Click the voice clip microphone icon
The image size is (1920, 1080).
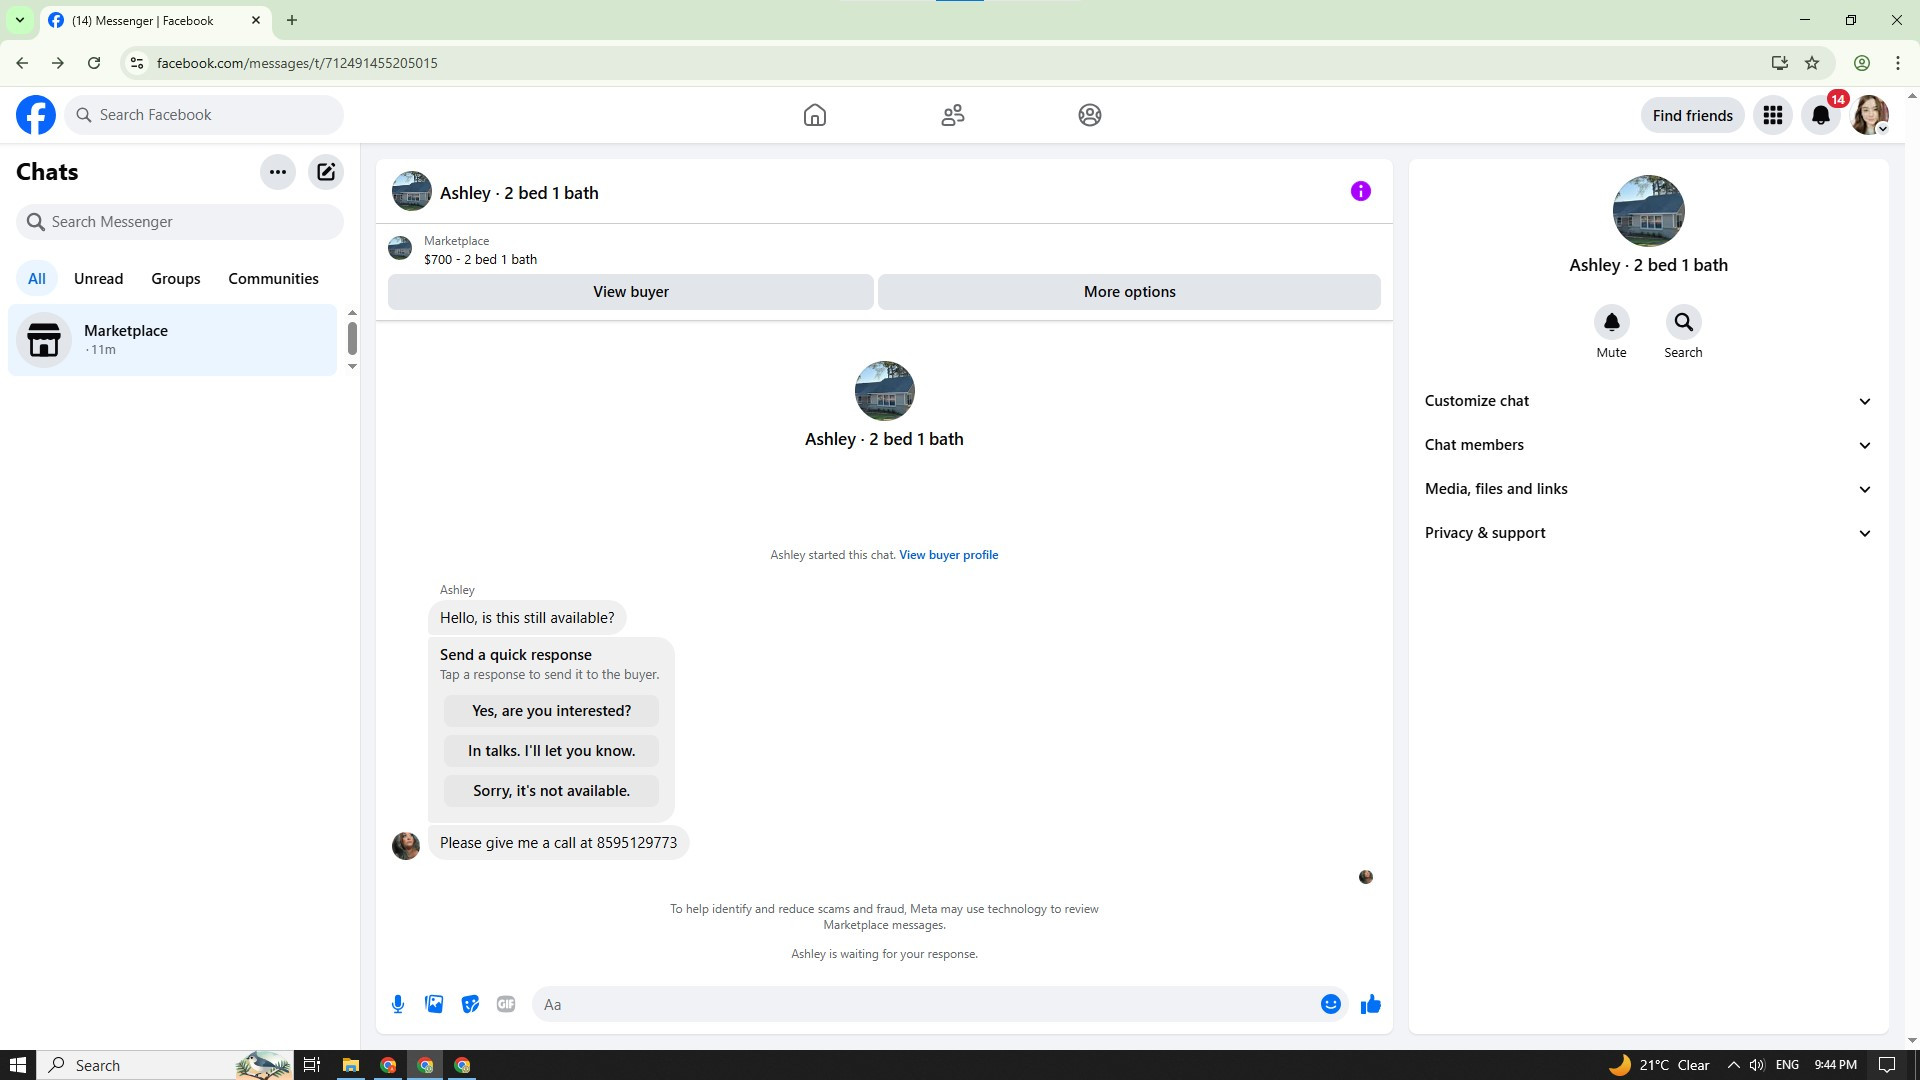pos(398,1004)
